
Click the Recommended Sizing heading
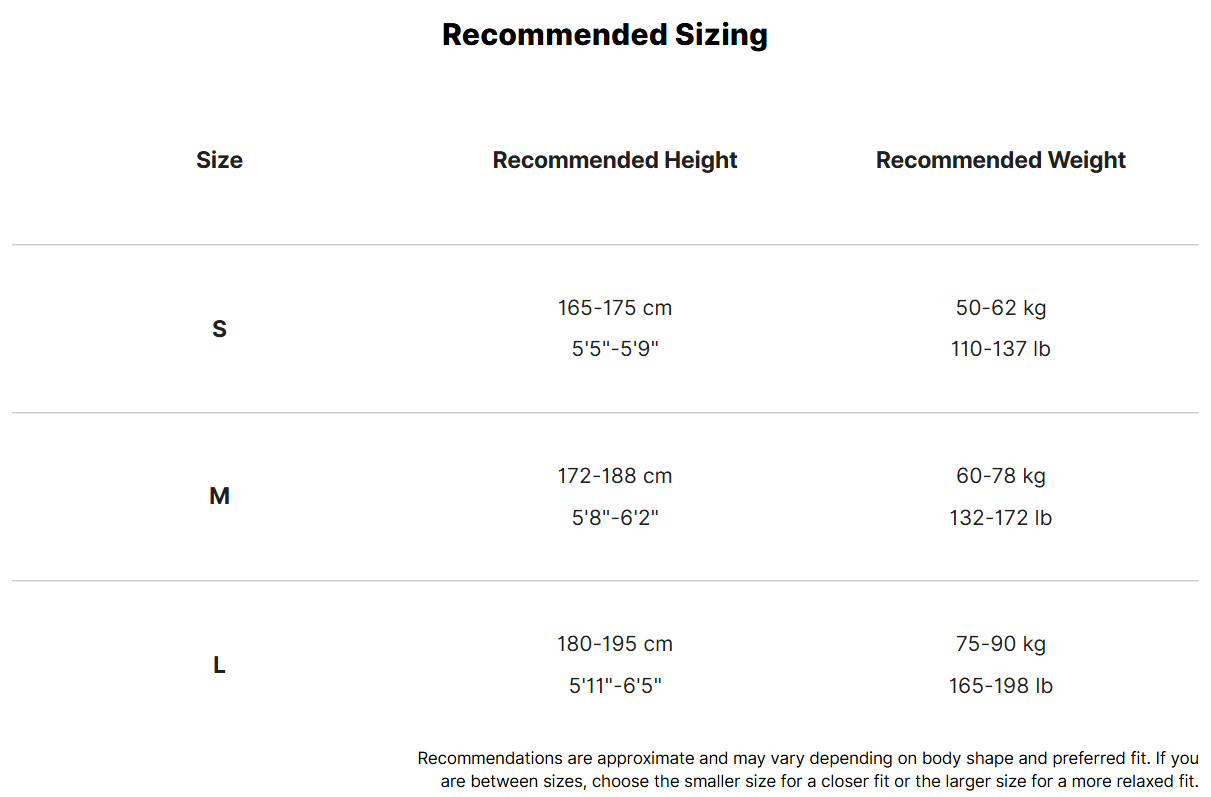pos(605,35)
